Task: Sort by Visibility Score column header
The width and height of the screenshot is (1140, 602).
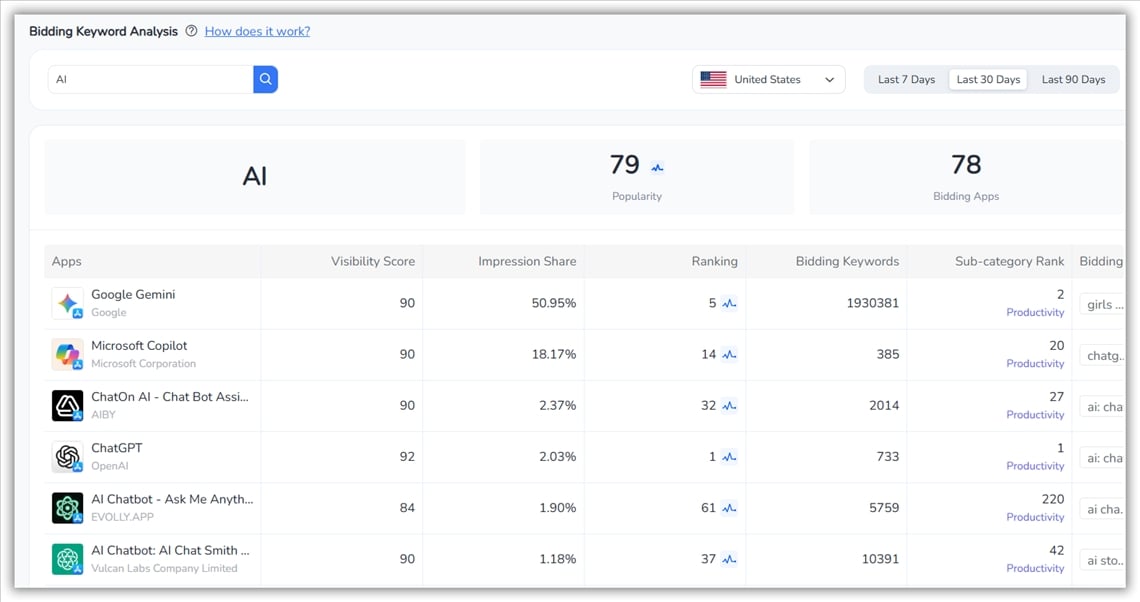Action: tap(372, 261)
